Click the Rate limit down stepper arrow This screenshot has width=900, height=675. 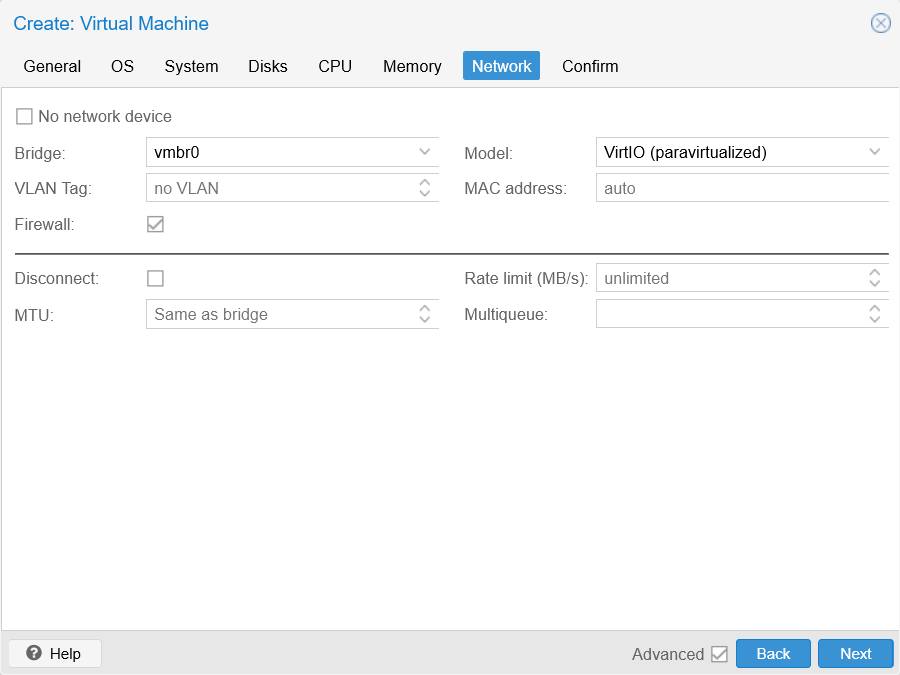click(x=874, y=282)
